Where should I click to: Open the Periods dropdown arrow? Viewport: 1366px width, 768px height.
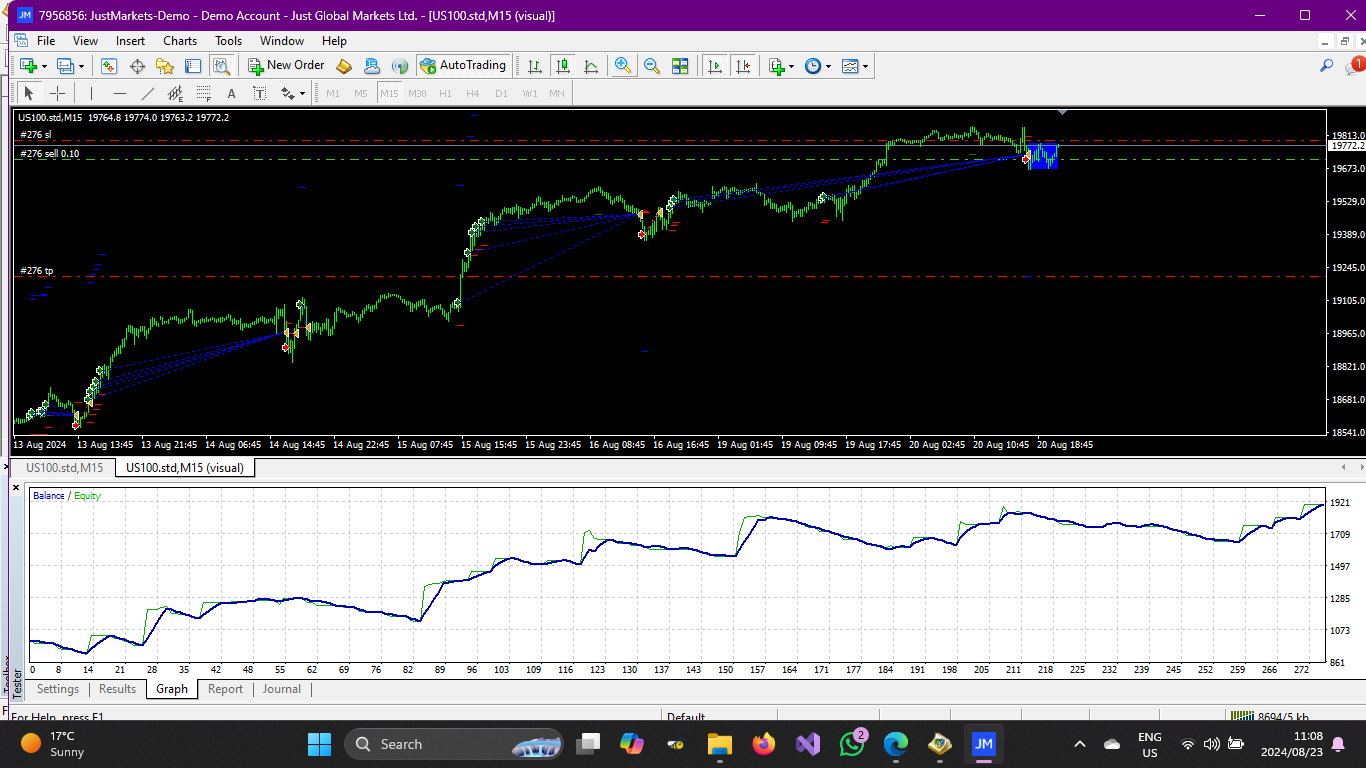(828, 66)
